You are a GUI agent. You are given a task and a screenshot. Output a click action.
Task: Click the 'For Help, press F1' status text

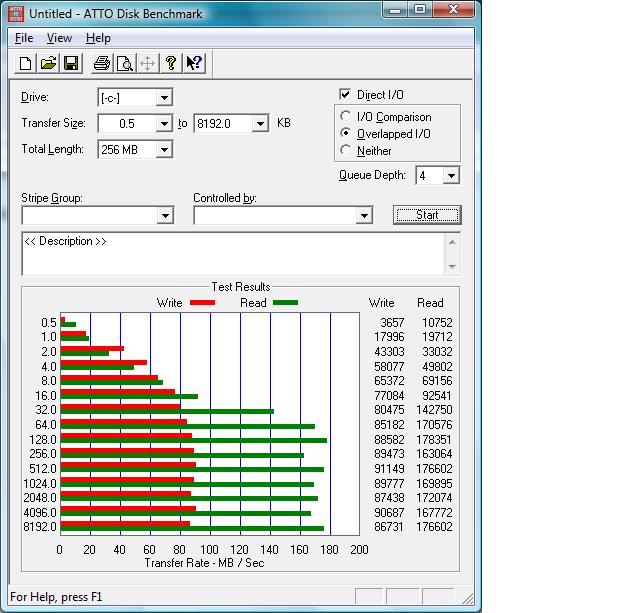tap(56, 597)
